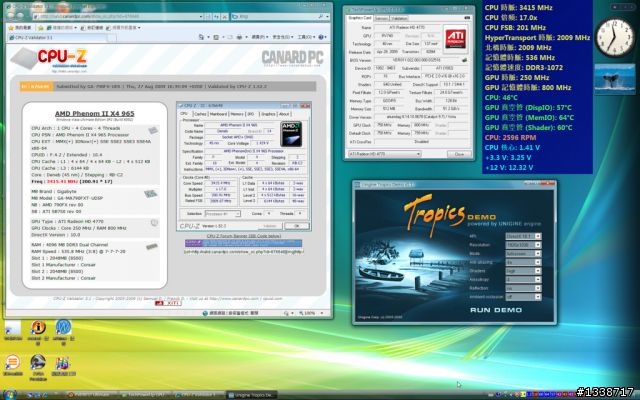Open the Tools menu in IE command bar
This screenshot has height=400, width=640.
[x=307, y=37]
